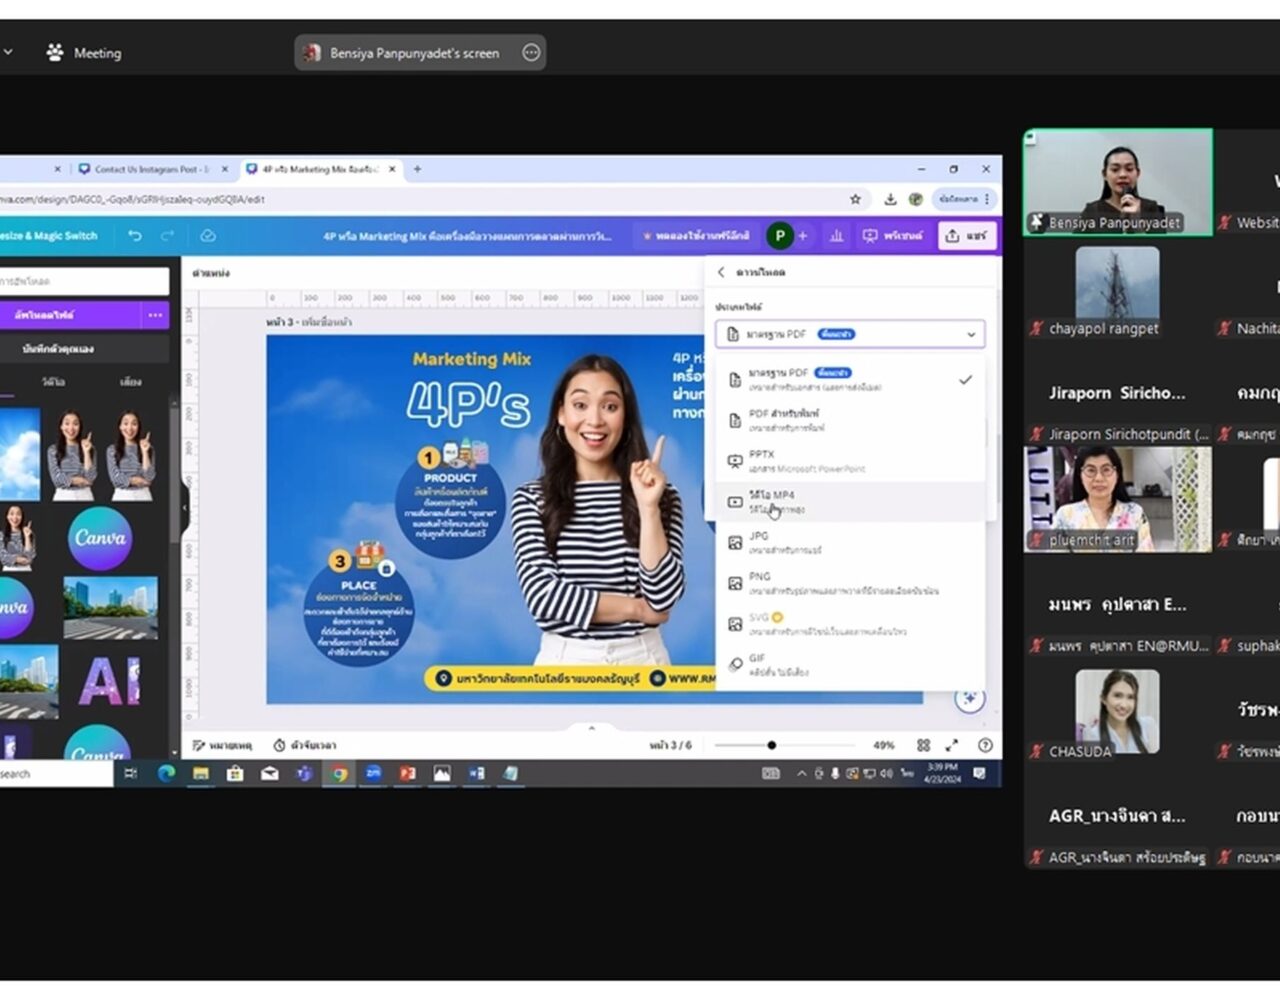Select PPTX file type
Viewport: 1280px width, 1000px height.
850,461
